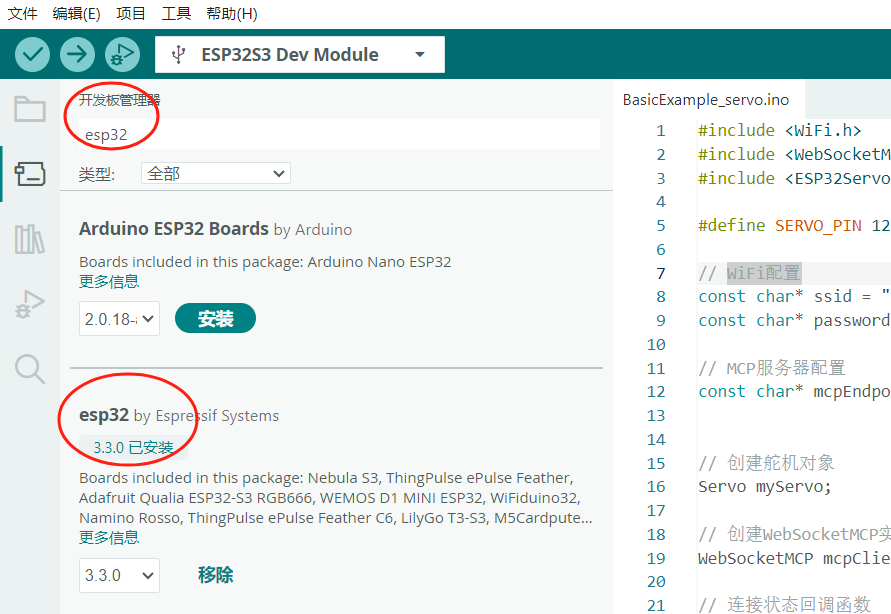Open the 项目 menu
Image resolution: width=891 pixels, height=614 pixels.
click(x=131, y=14)
